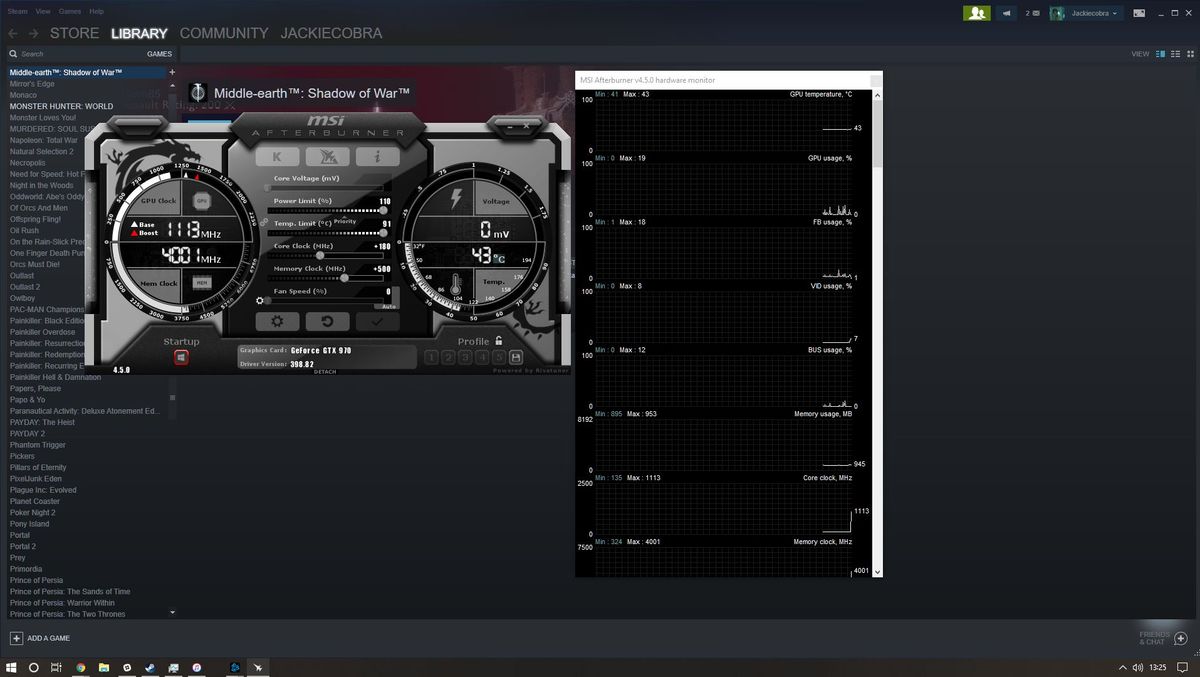Click the Fan Speed slider
Viewport: 1200px width, 677px height.
click(x=268, y=300)
